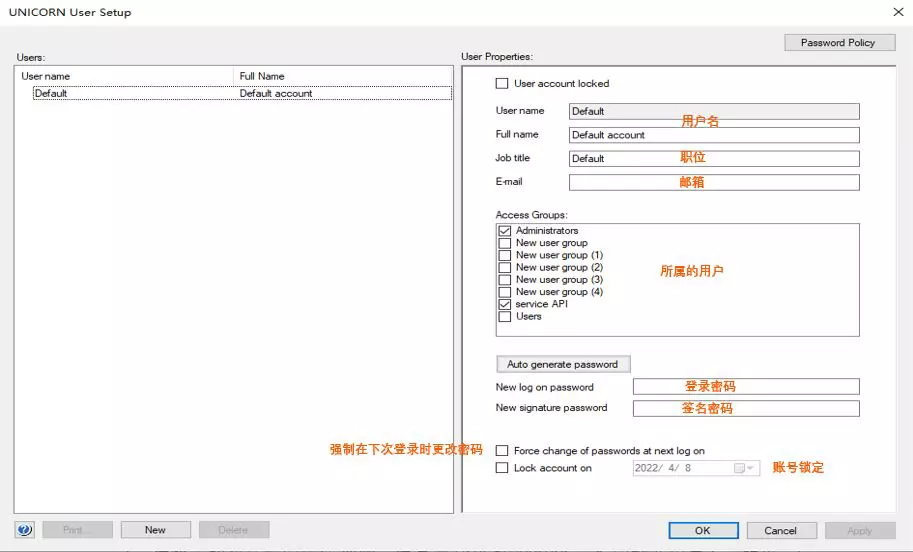Toggle the Lock account on checkbox

tap(502, 468)
